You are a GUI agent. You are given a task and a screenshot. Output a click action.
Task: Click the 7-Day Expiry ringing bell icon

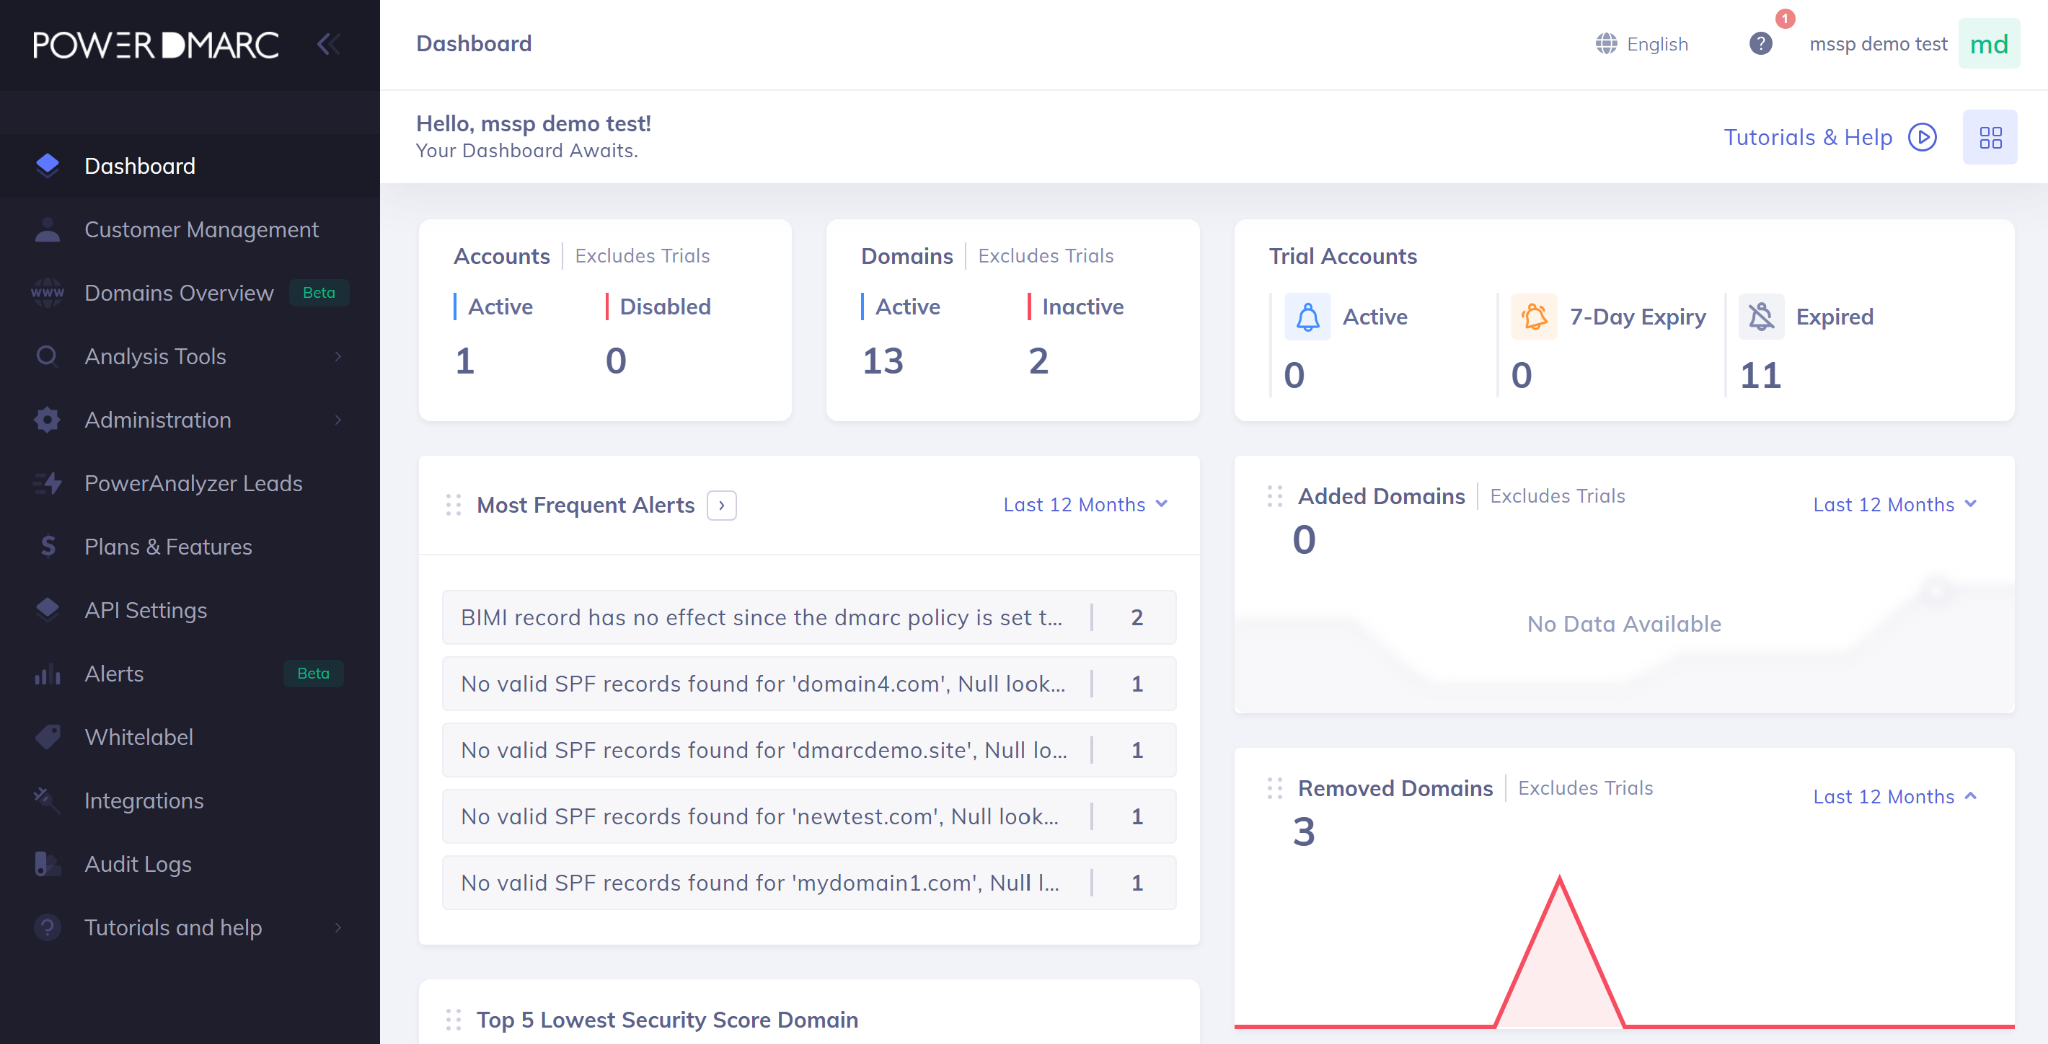pyautogui.click(x=1534, y=317)
